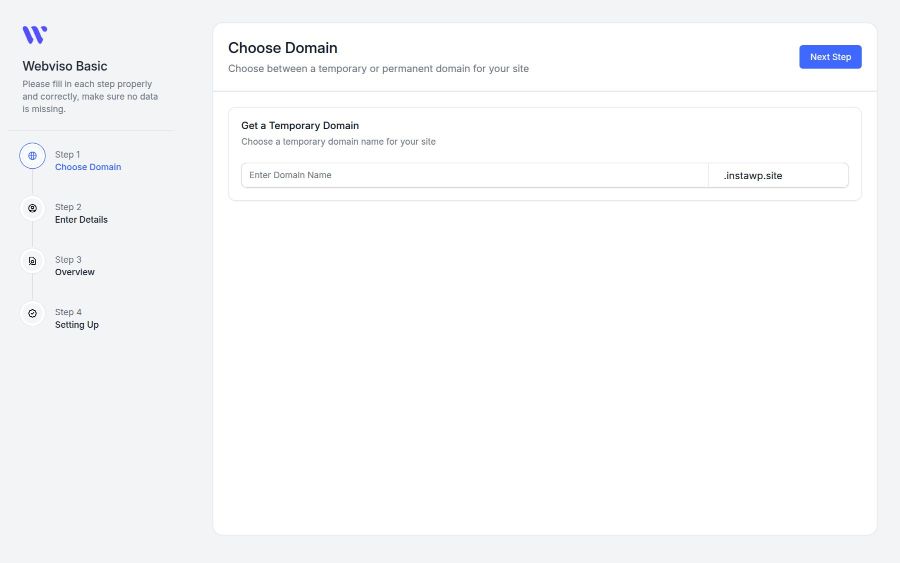Click the Webviso W logo

[x=34, y=34]
